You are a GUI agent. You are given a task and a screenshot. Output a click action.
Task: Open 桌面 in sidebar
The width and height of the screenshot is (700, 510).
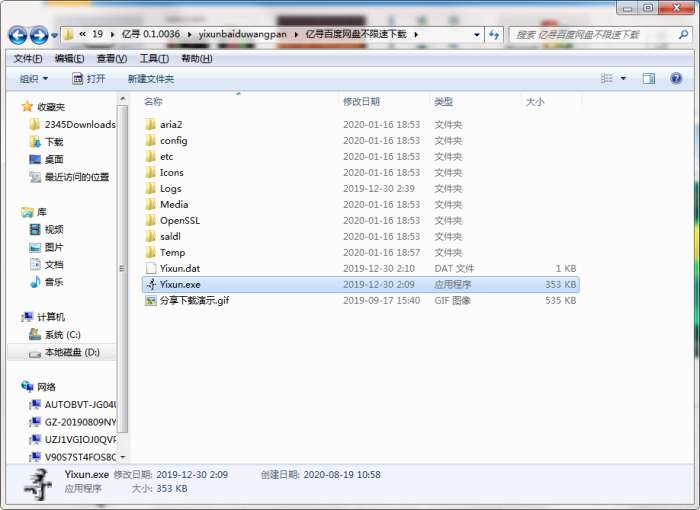(x=46, y=159)
